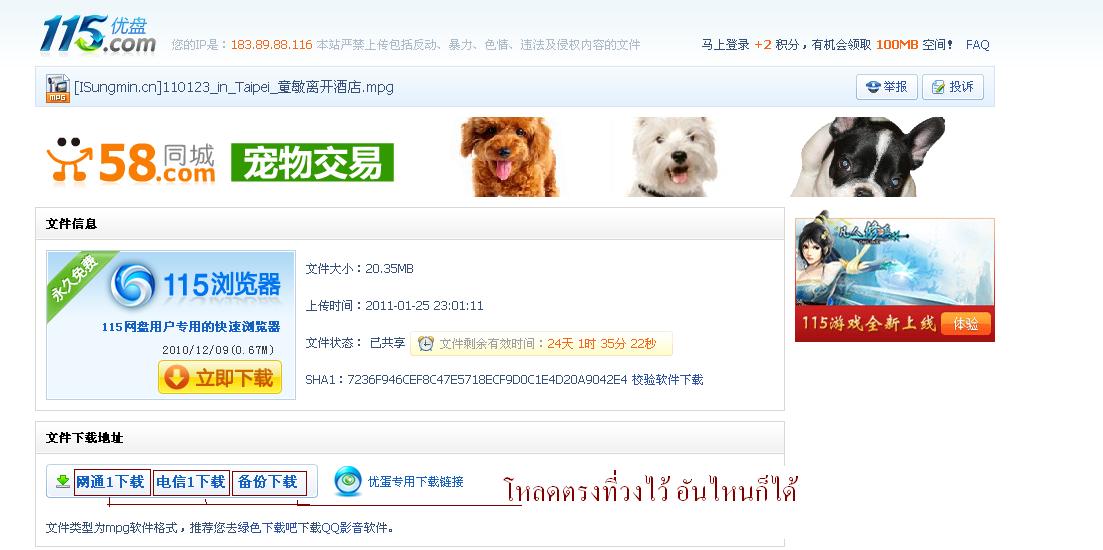This screenshot has height=550, width=1103.
Task: Click the 115.com logo
Action: [98, 34]
